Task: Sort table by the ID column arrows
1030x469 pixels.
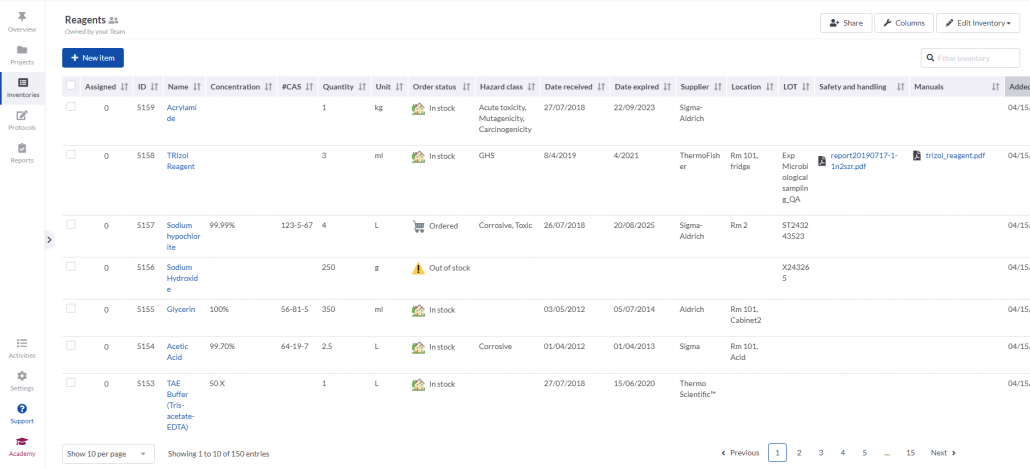Action: [x=155, y=87]
